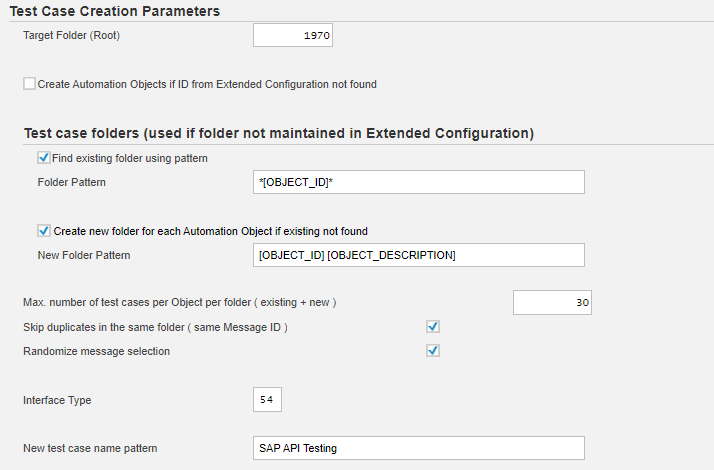
Task: Click the Randomize message selection label text
Action: pyautogui.click(x=96, y=351)
